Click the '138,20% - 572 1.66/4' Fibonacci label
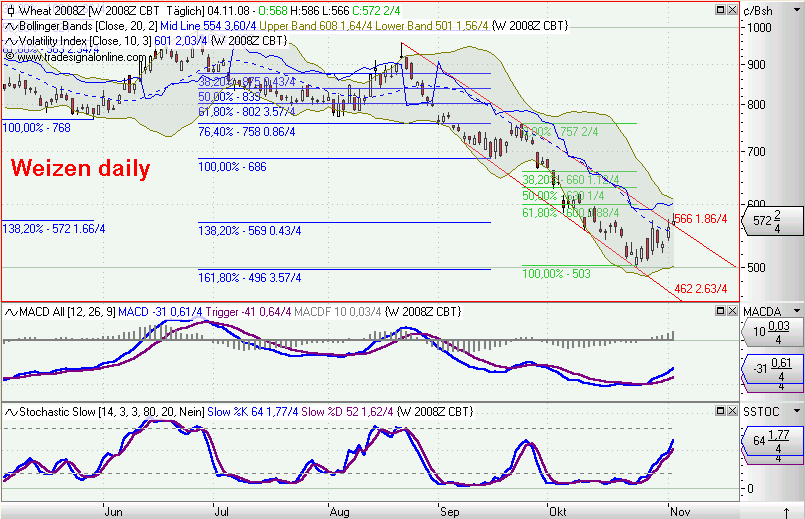Viewport: 805px width, 519px height. [54, 228]
